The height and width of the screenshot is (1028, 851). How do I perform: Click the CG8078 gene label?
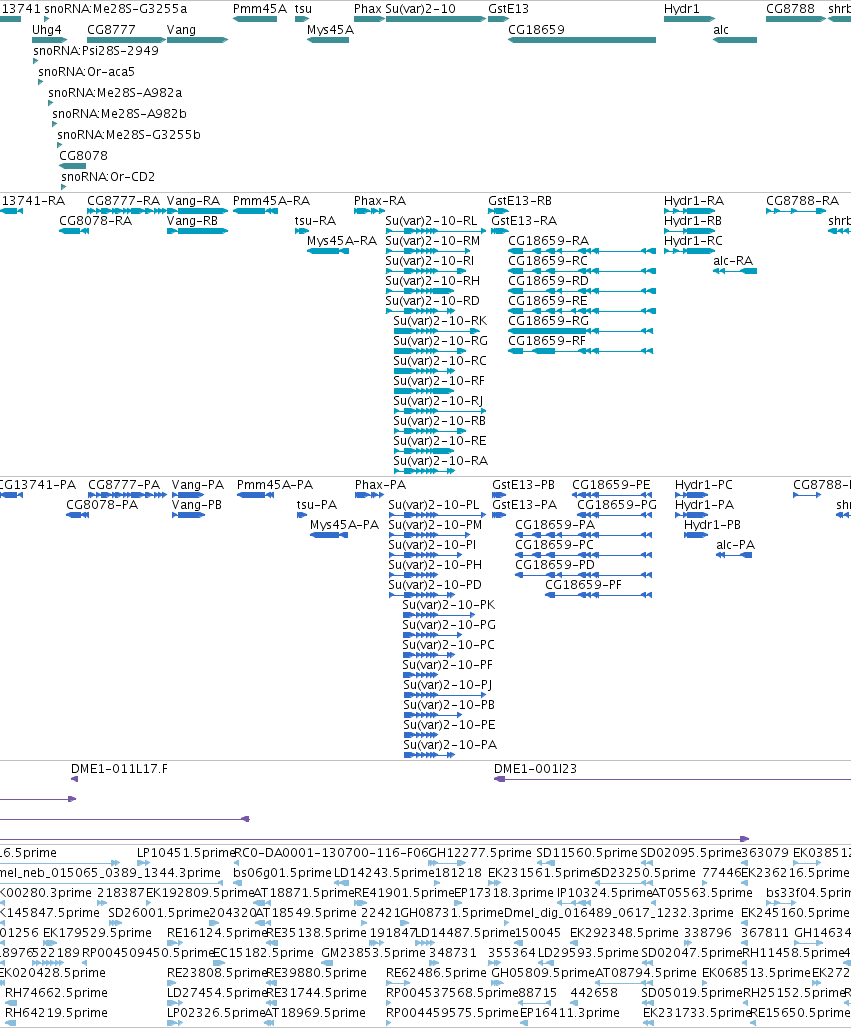(x=83, y=155)
